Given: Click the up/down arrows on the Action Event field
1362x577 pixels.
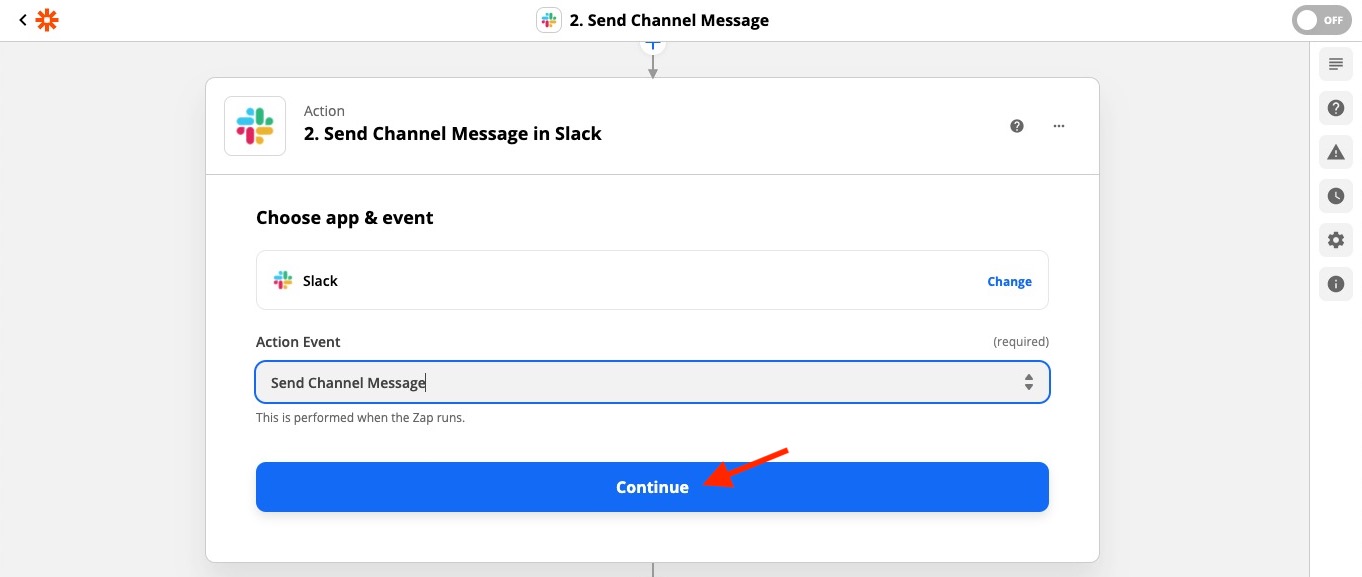Looking at the screenshot, I should point(1028,382).
